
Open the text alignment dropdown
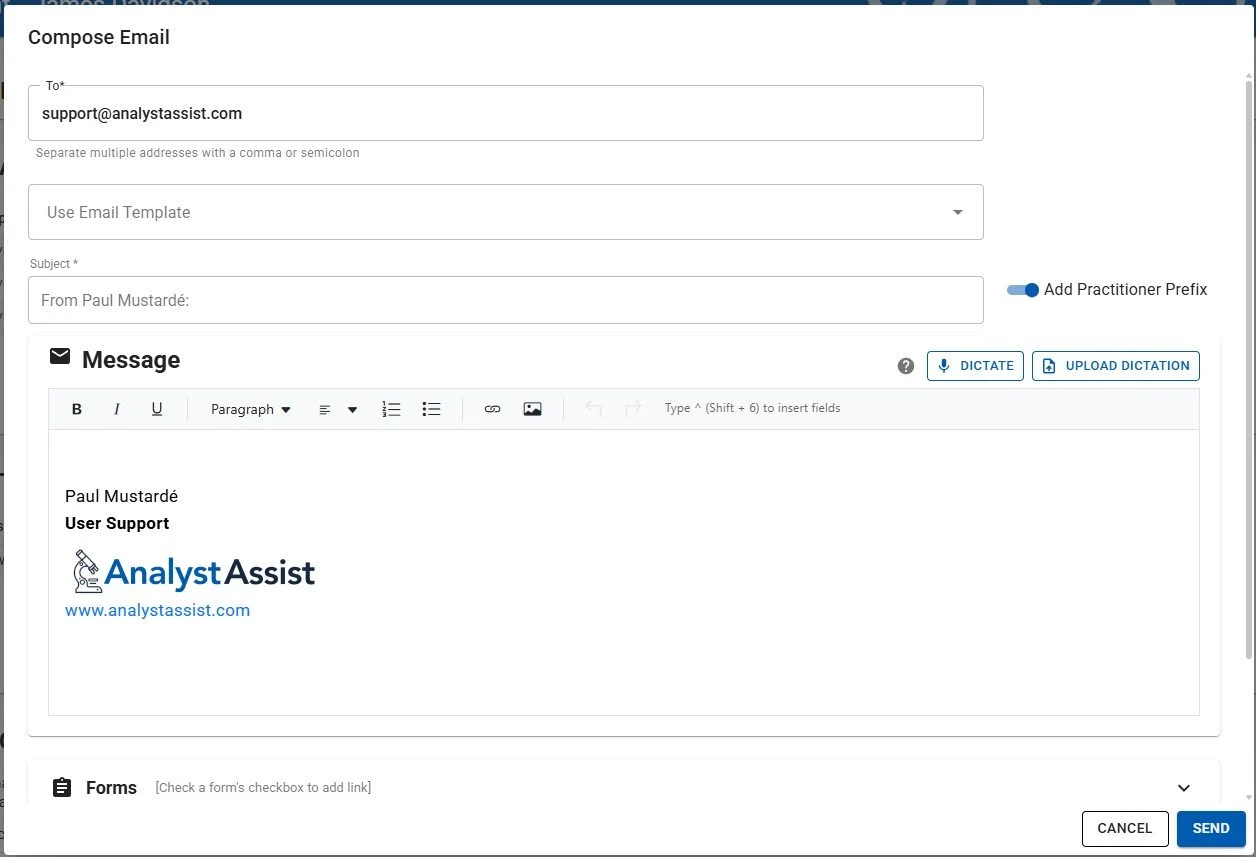tap(337, 409)
